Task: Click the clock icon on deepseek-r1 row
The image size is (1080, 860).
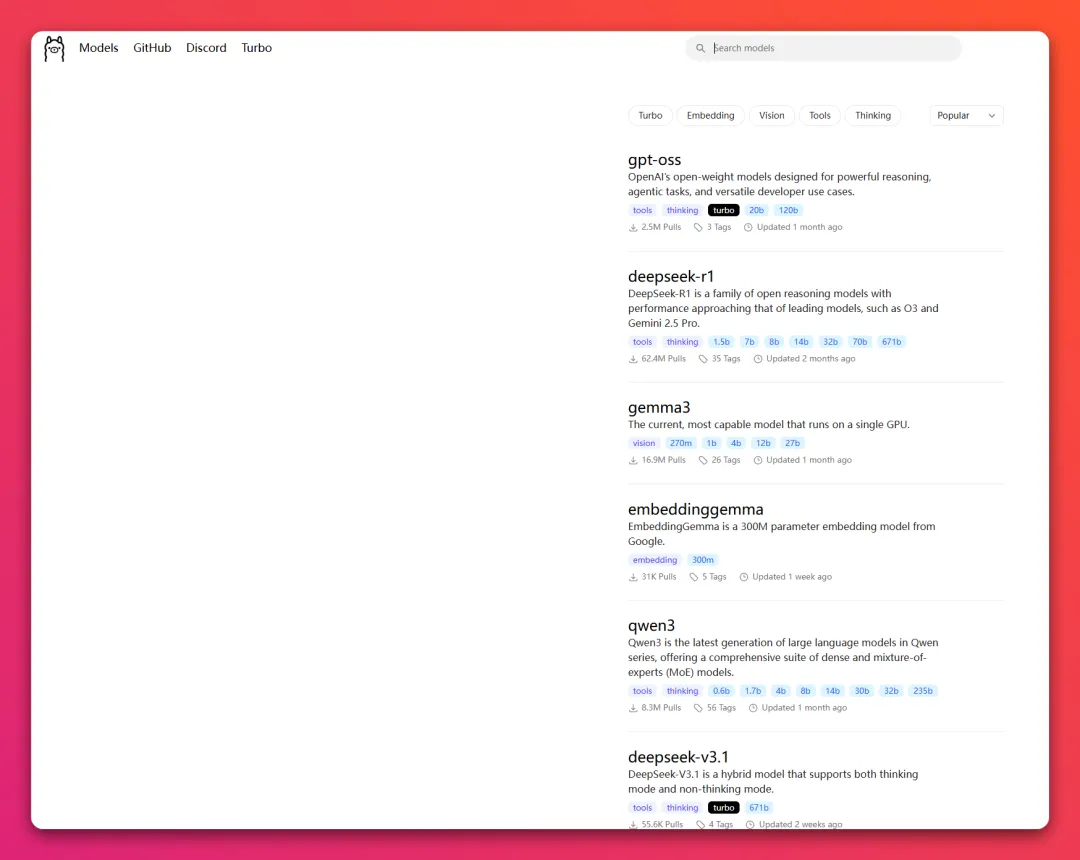Action: [x=758, y=359]
